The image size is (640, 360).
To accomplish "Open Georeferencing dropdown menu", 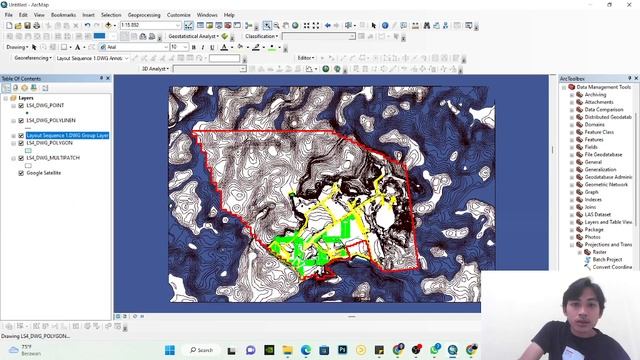I will pyautogui.click(x=33, y=58).
